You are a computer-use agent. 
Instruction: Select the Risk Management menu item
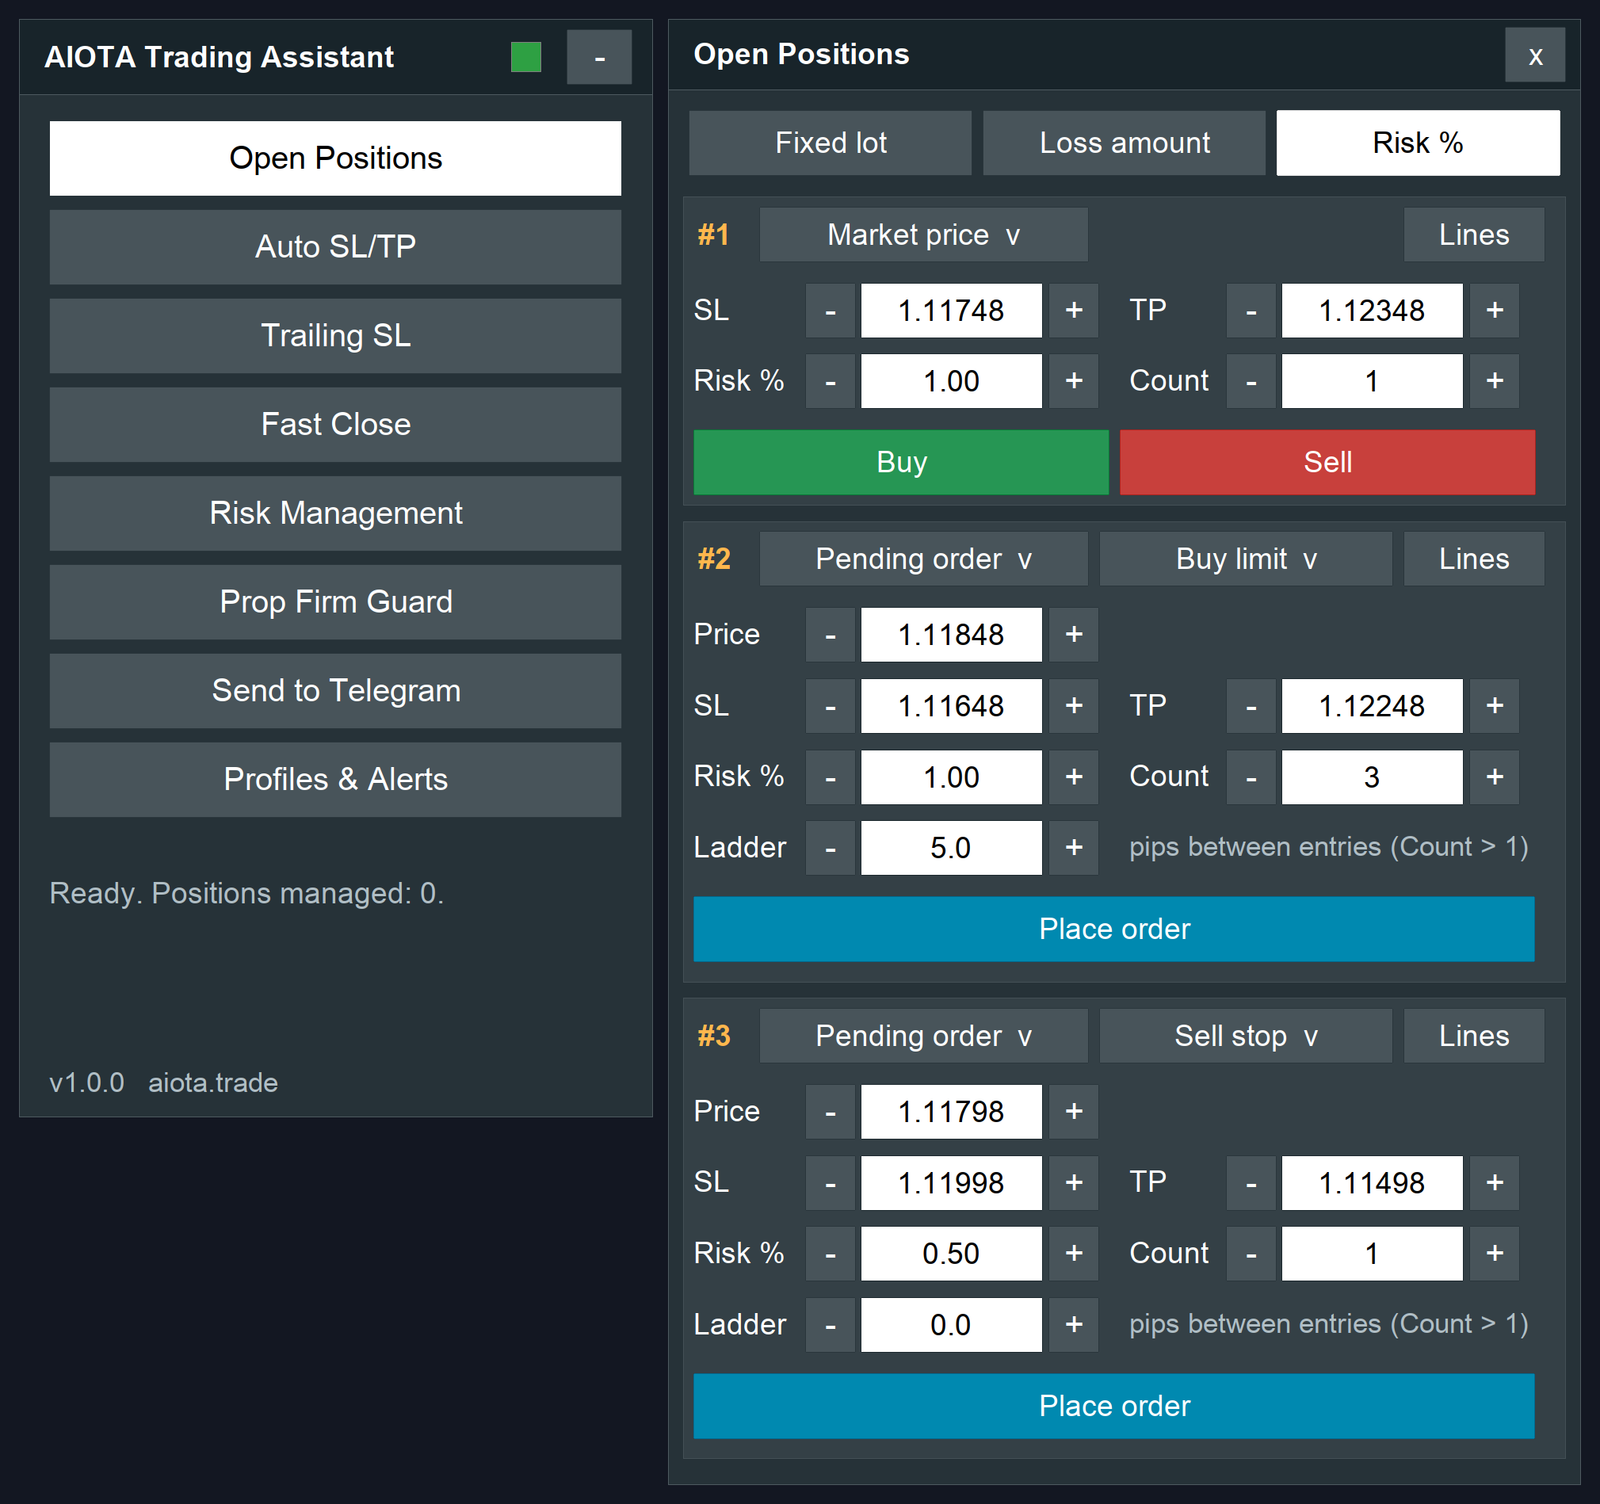335,513
